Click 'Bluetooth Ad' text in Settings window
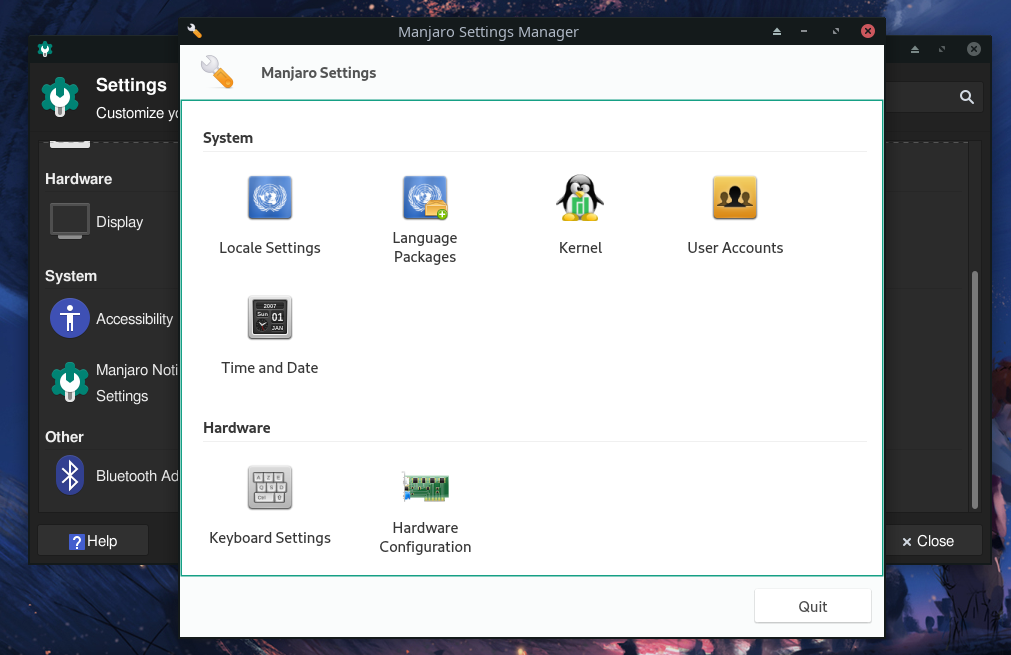This screenshot has height=655, width=1011. (137, 476)
